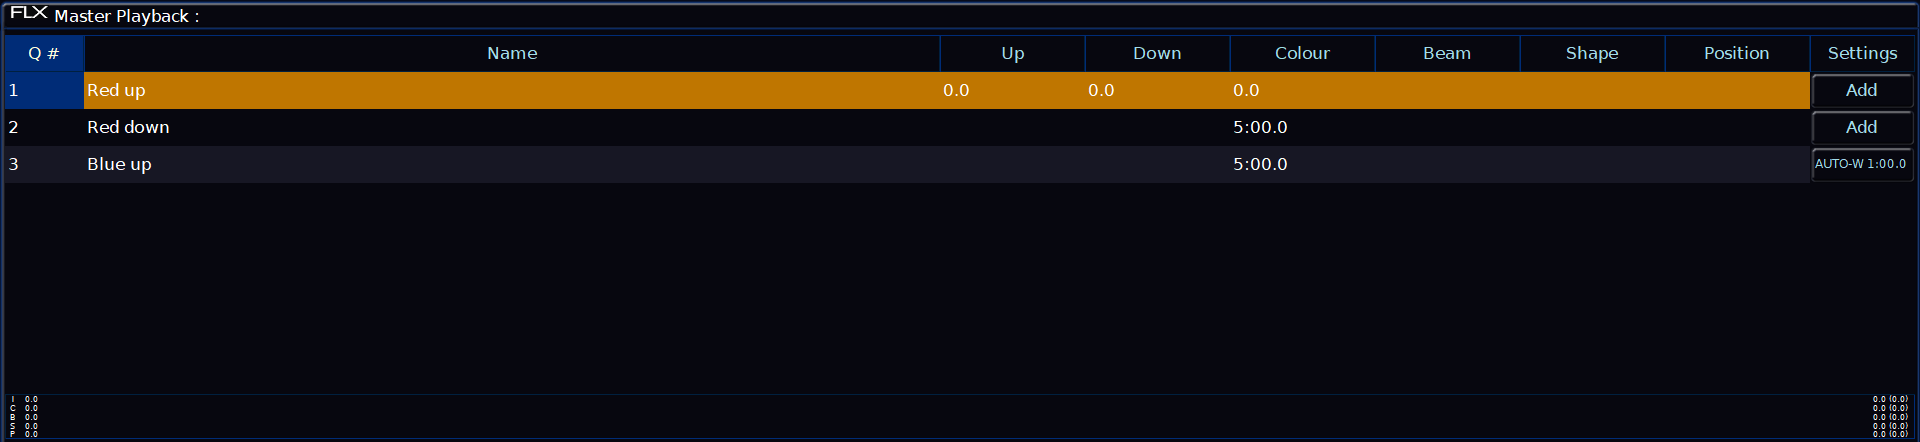1920x442 pixels.
Task: Click cue number 3 cell
Action: tap(44, 164)
